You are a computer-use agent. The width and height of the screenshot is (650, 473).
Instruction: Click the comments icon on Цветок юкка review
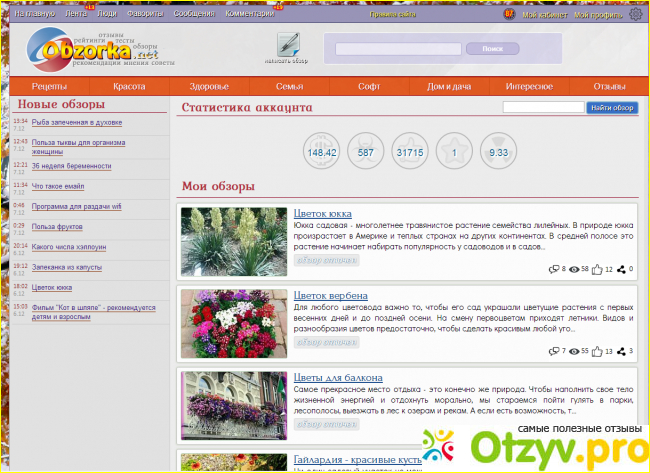555,269
